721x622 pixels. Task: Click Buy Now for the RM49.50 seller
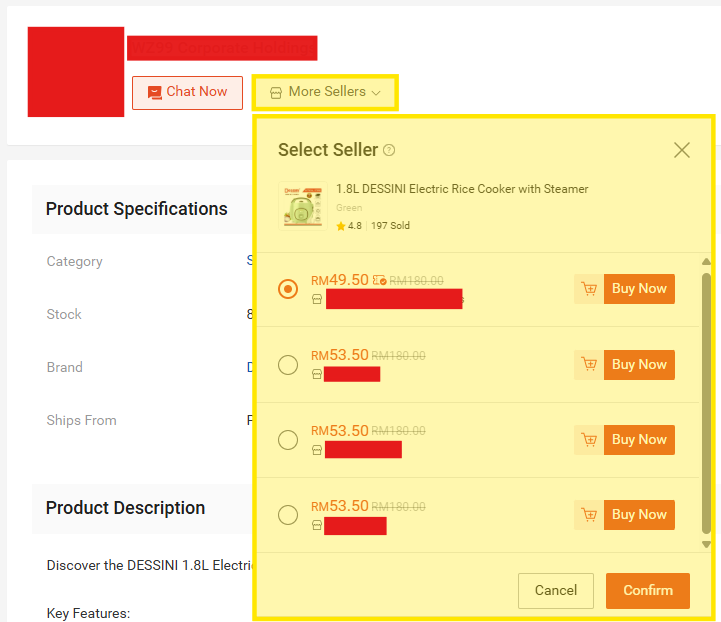coord(639,289)
